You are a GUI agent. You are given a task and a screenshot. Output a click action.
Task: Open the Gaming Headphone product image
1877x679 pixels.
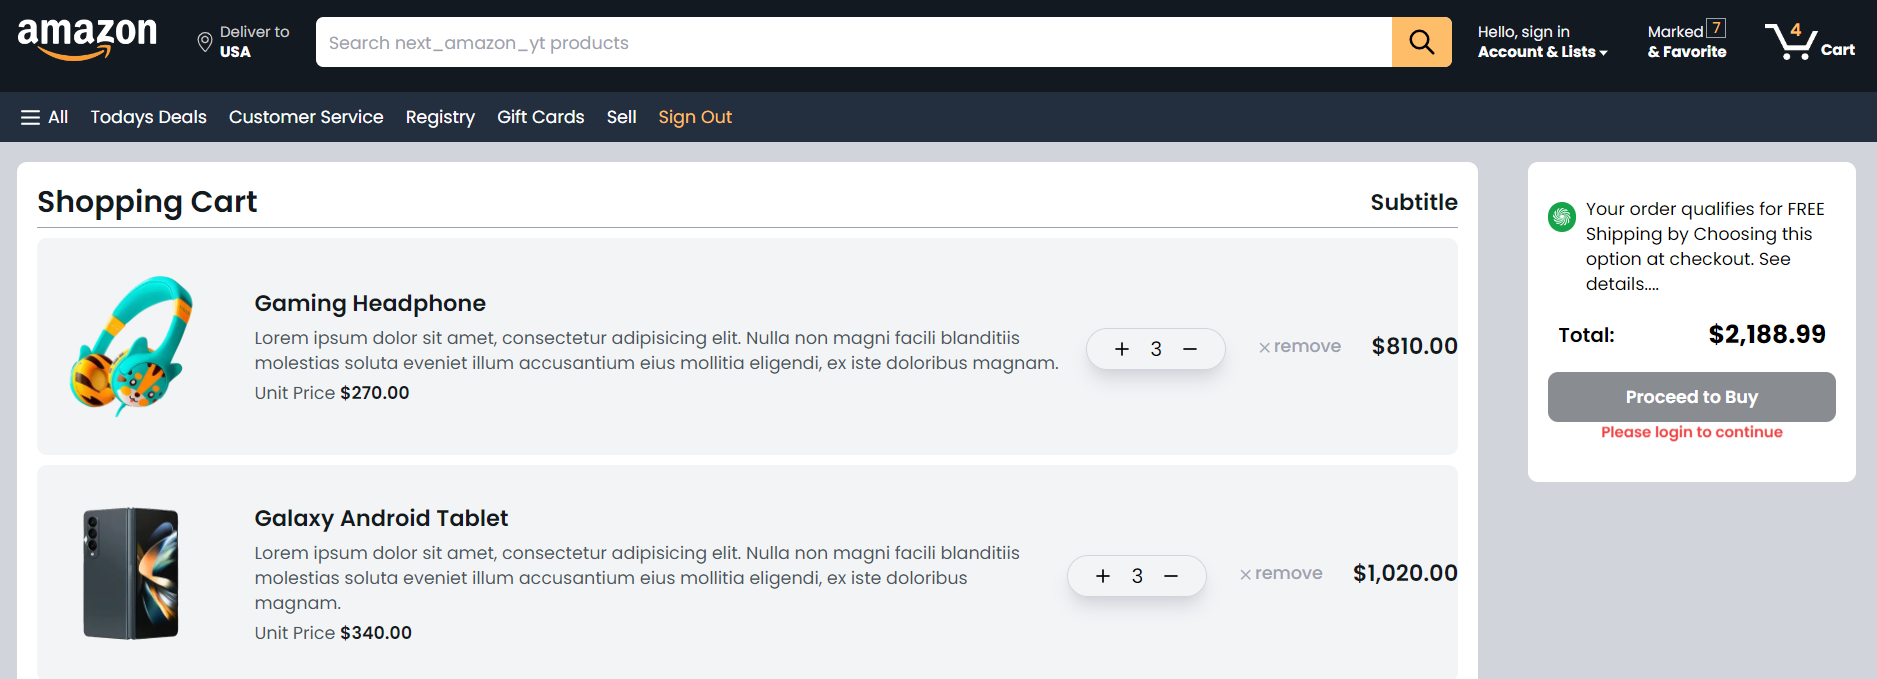(x=130, y=346)
